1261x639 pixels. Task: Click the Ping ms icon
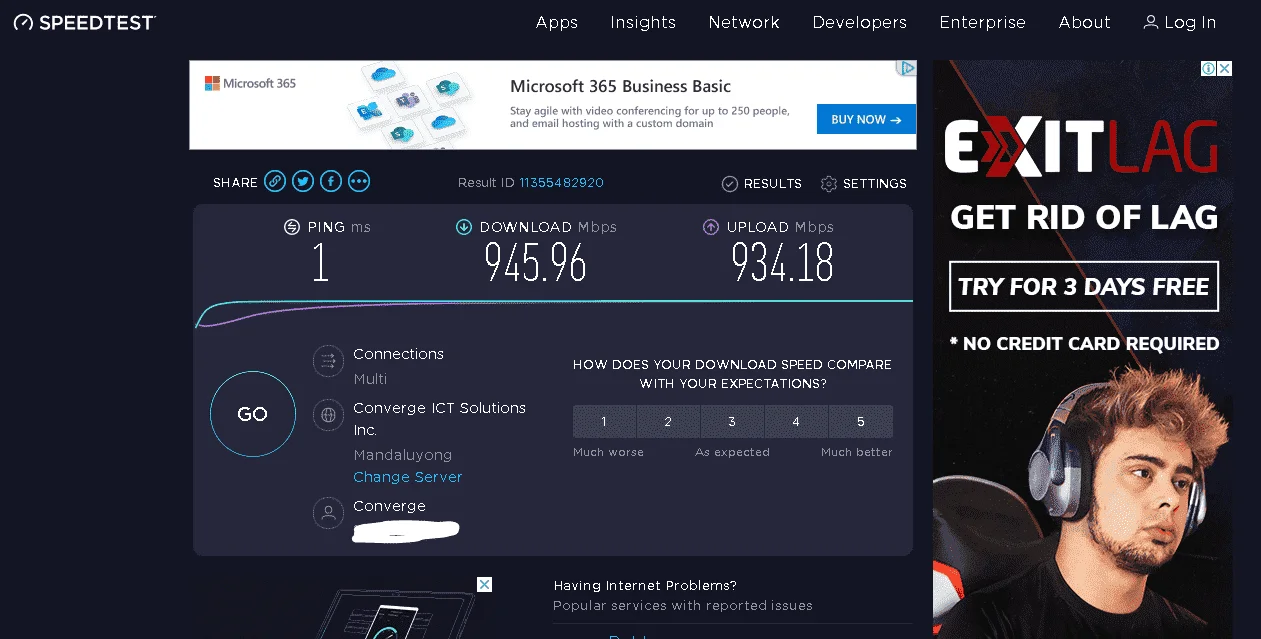(x=292, y=227)
